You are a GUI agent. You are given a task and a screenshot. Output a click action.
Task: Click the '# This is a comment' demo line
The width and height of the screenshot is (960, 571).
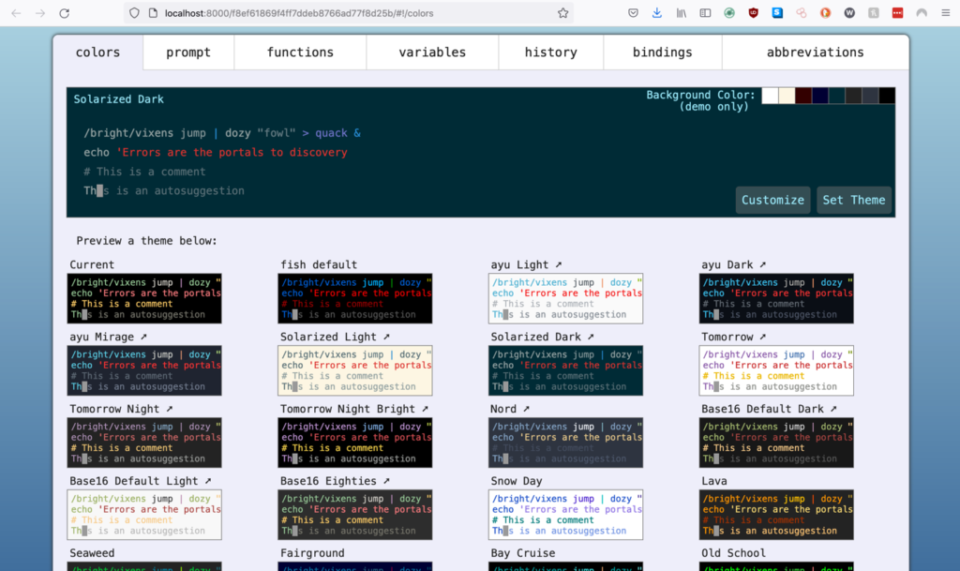[x=144, y=172]
